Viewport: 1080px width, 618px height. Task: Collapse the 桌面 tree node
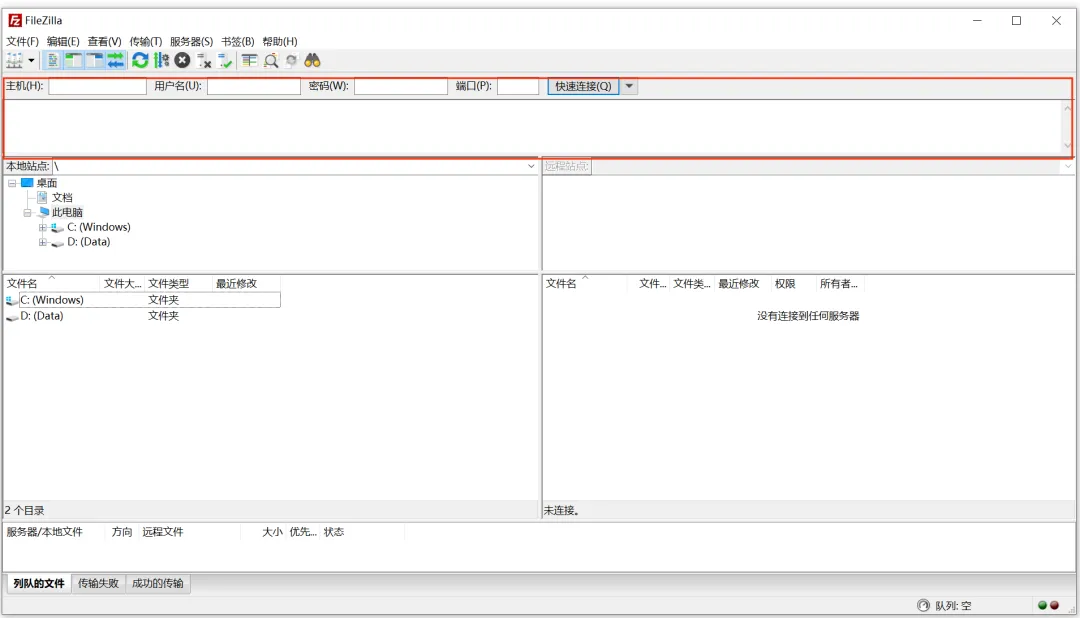coord(12,183)
